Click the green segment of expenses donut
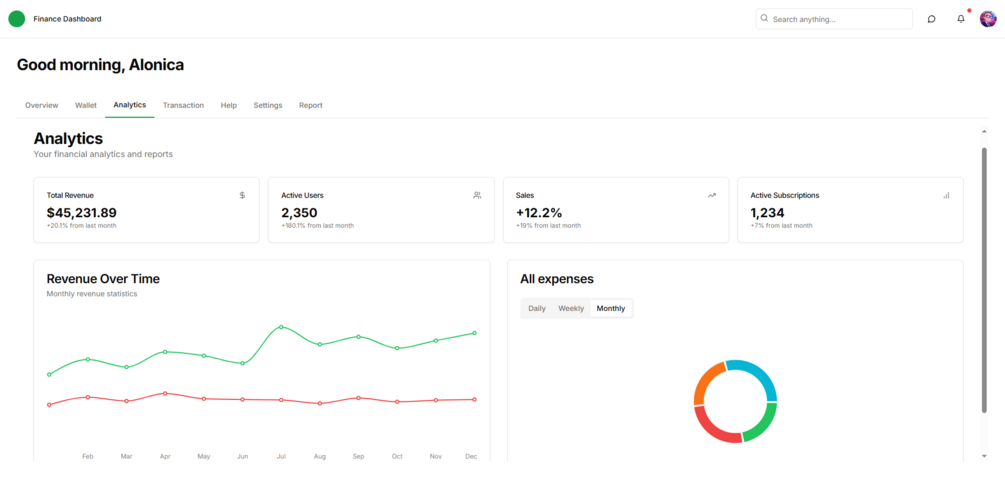 (x=764, y=426)
